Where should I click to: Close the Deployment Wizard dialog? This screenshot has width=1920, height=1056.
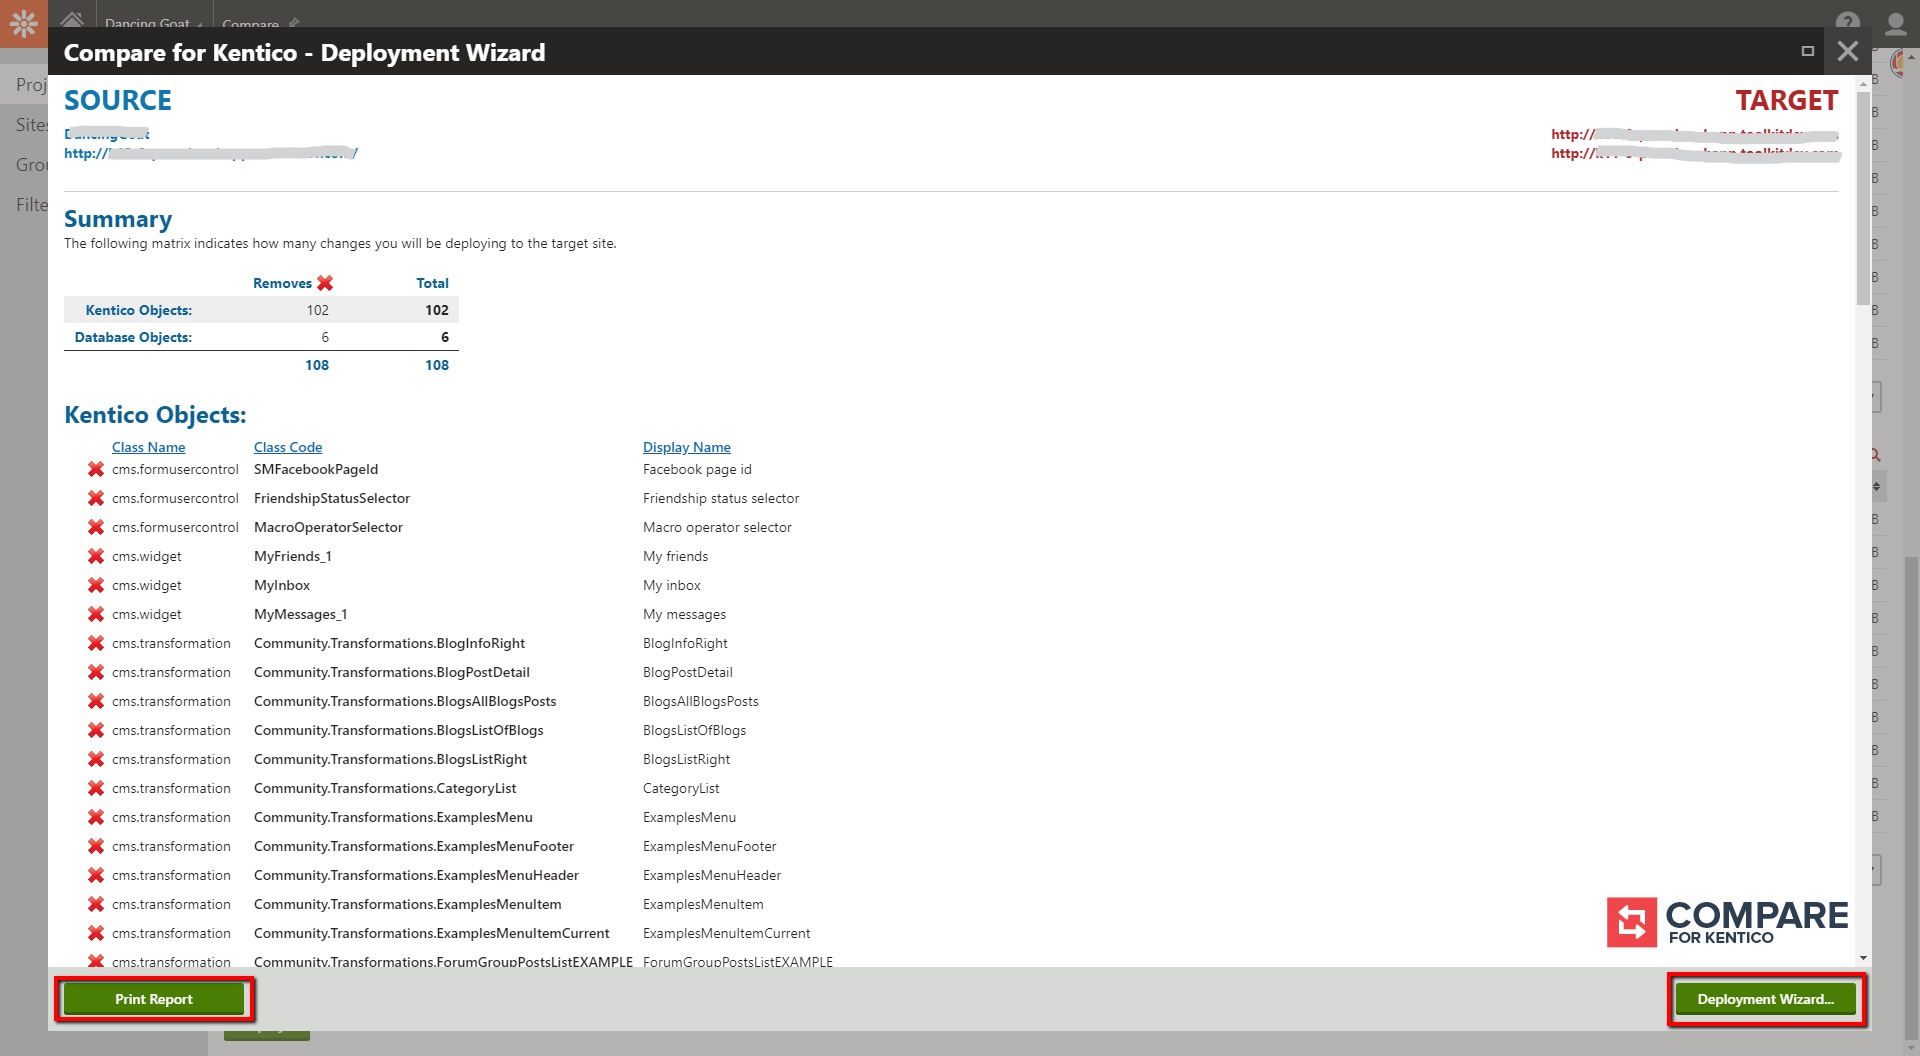(1847, 51)
